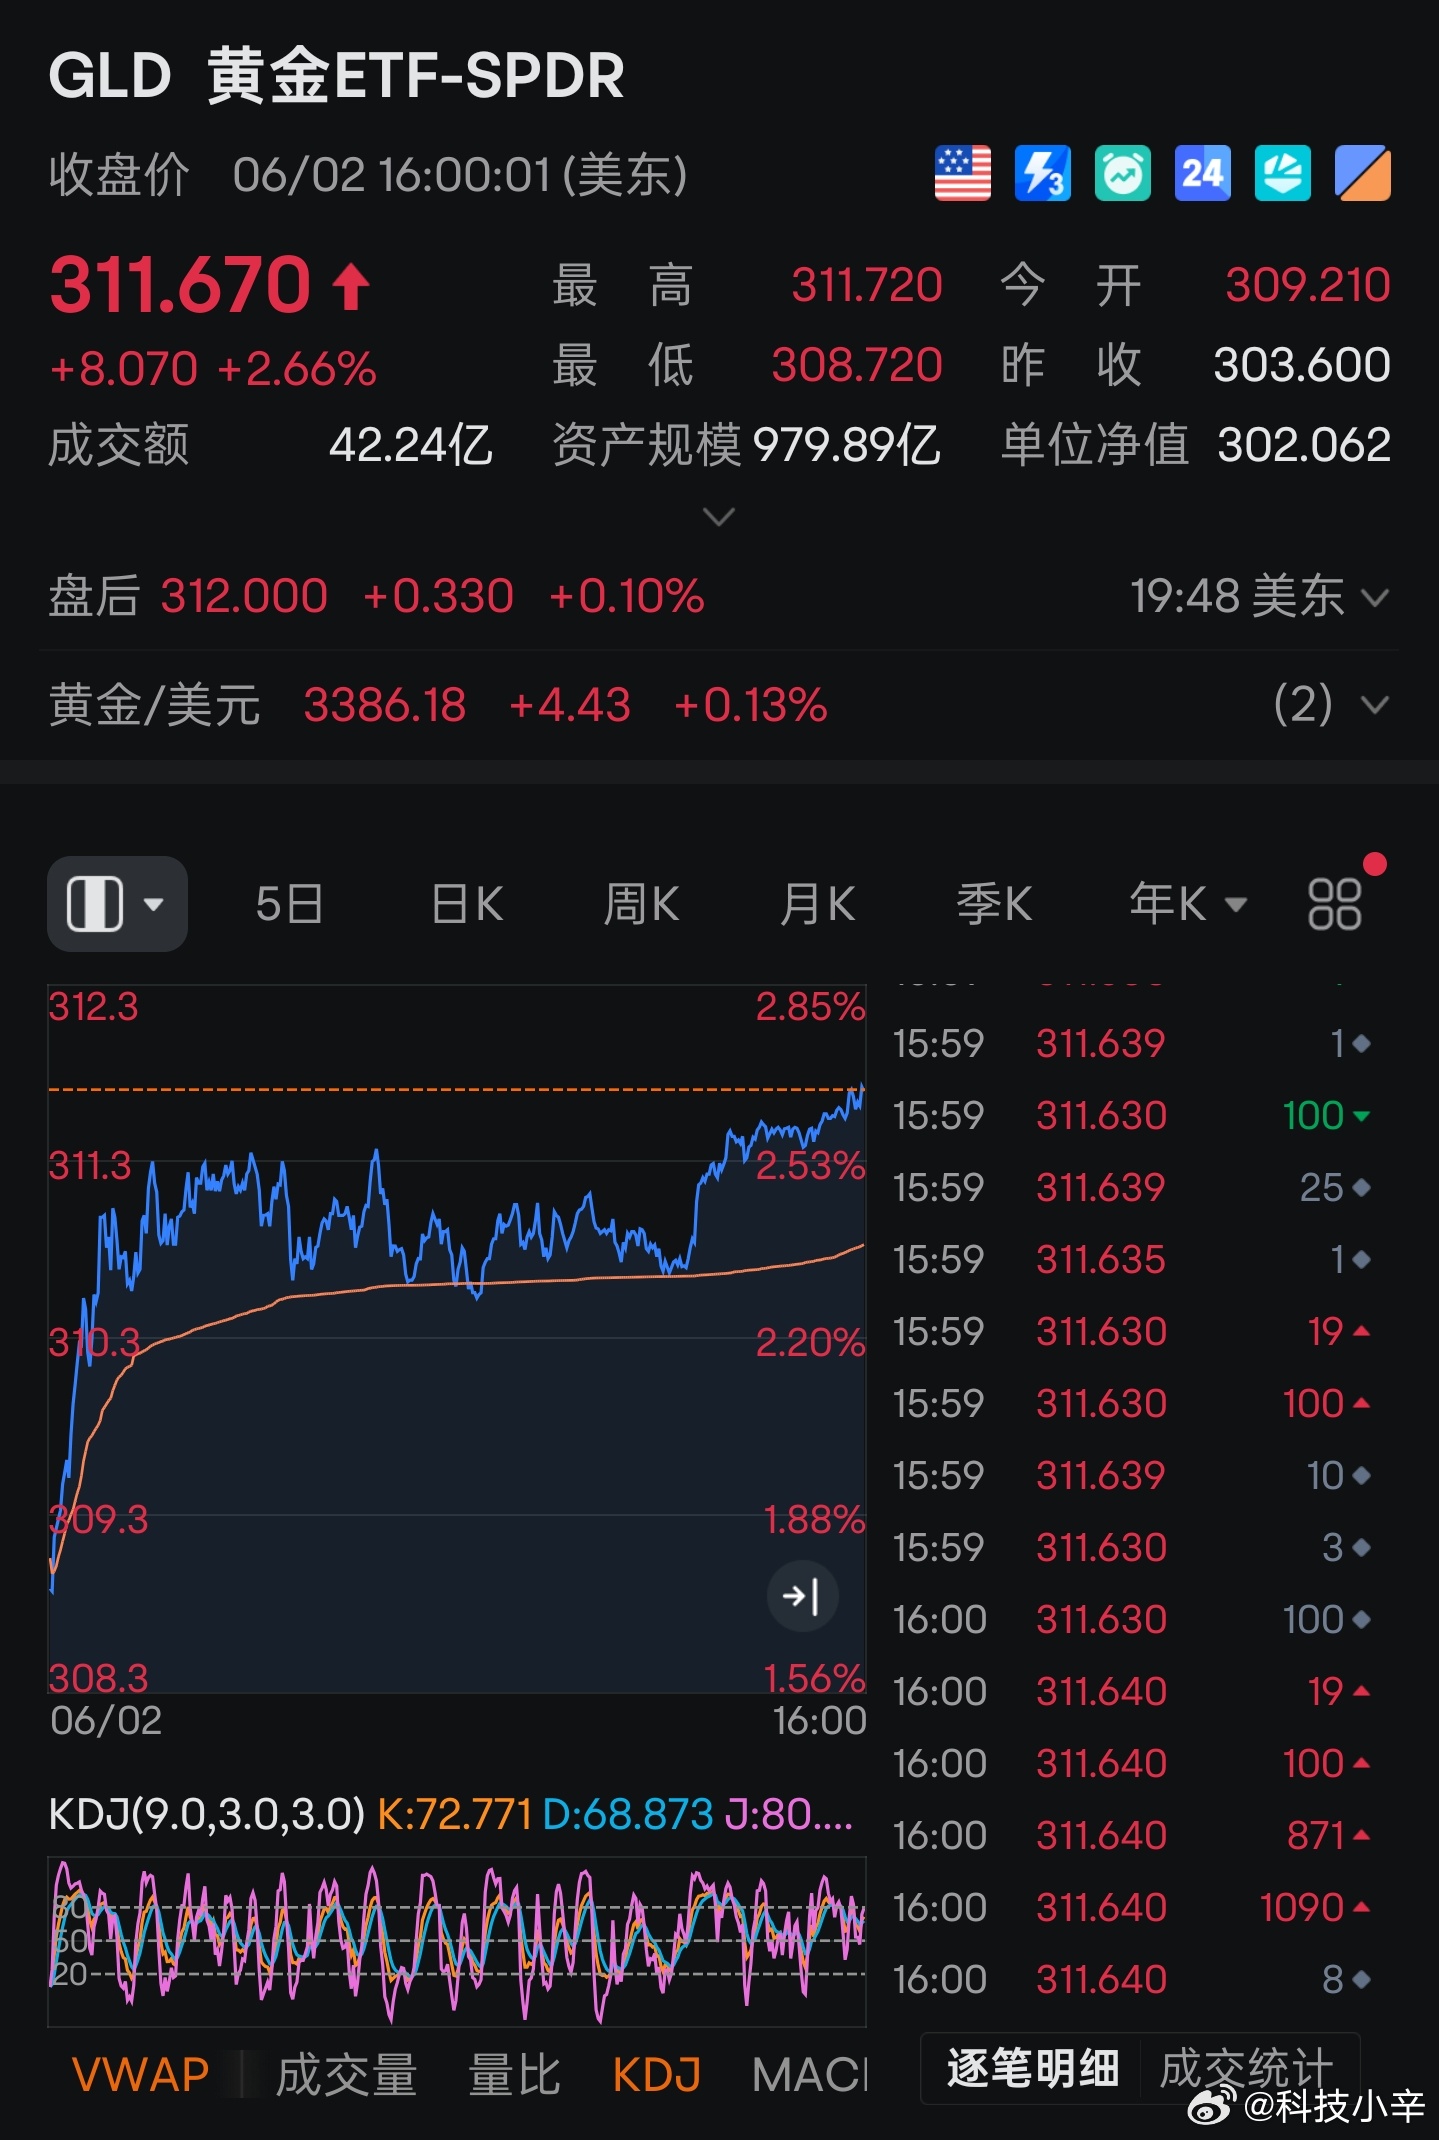
Task: Select the MACD indicator
Action: pos(810,2075)
